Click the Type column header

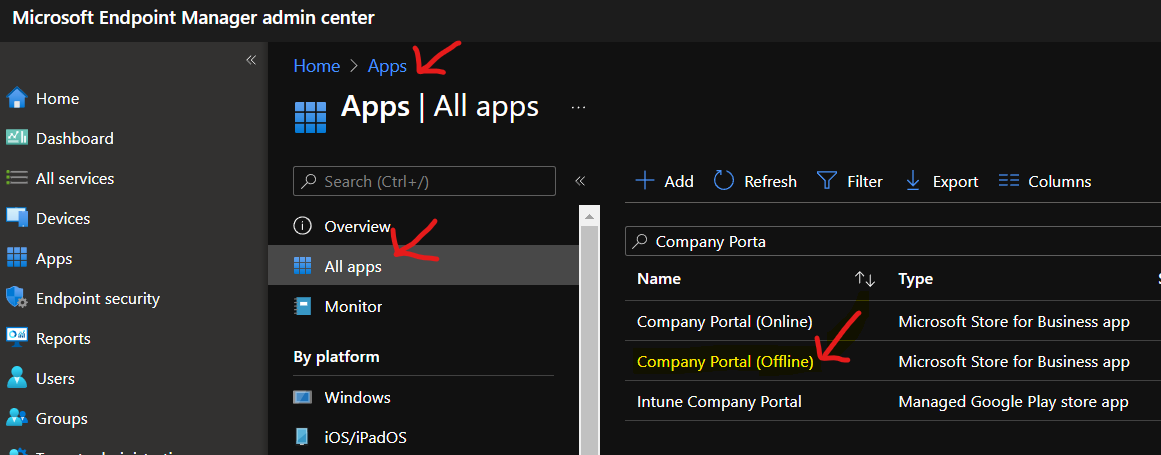pos(915,279)
